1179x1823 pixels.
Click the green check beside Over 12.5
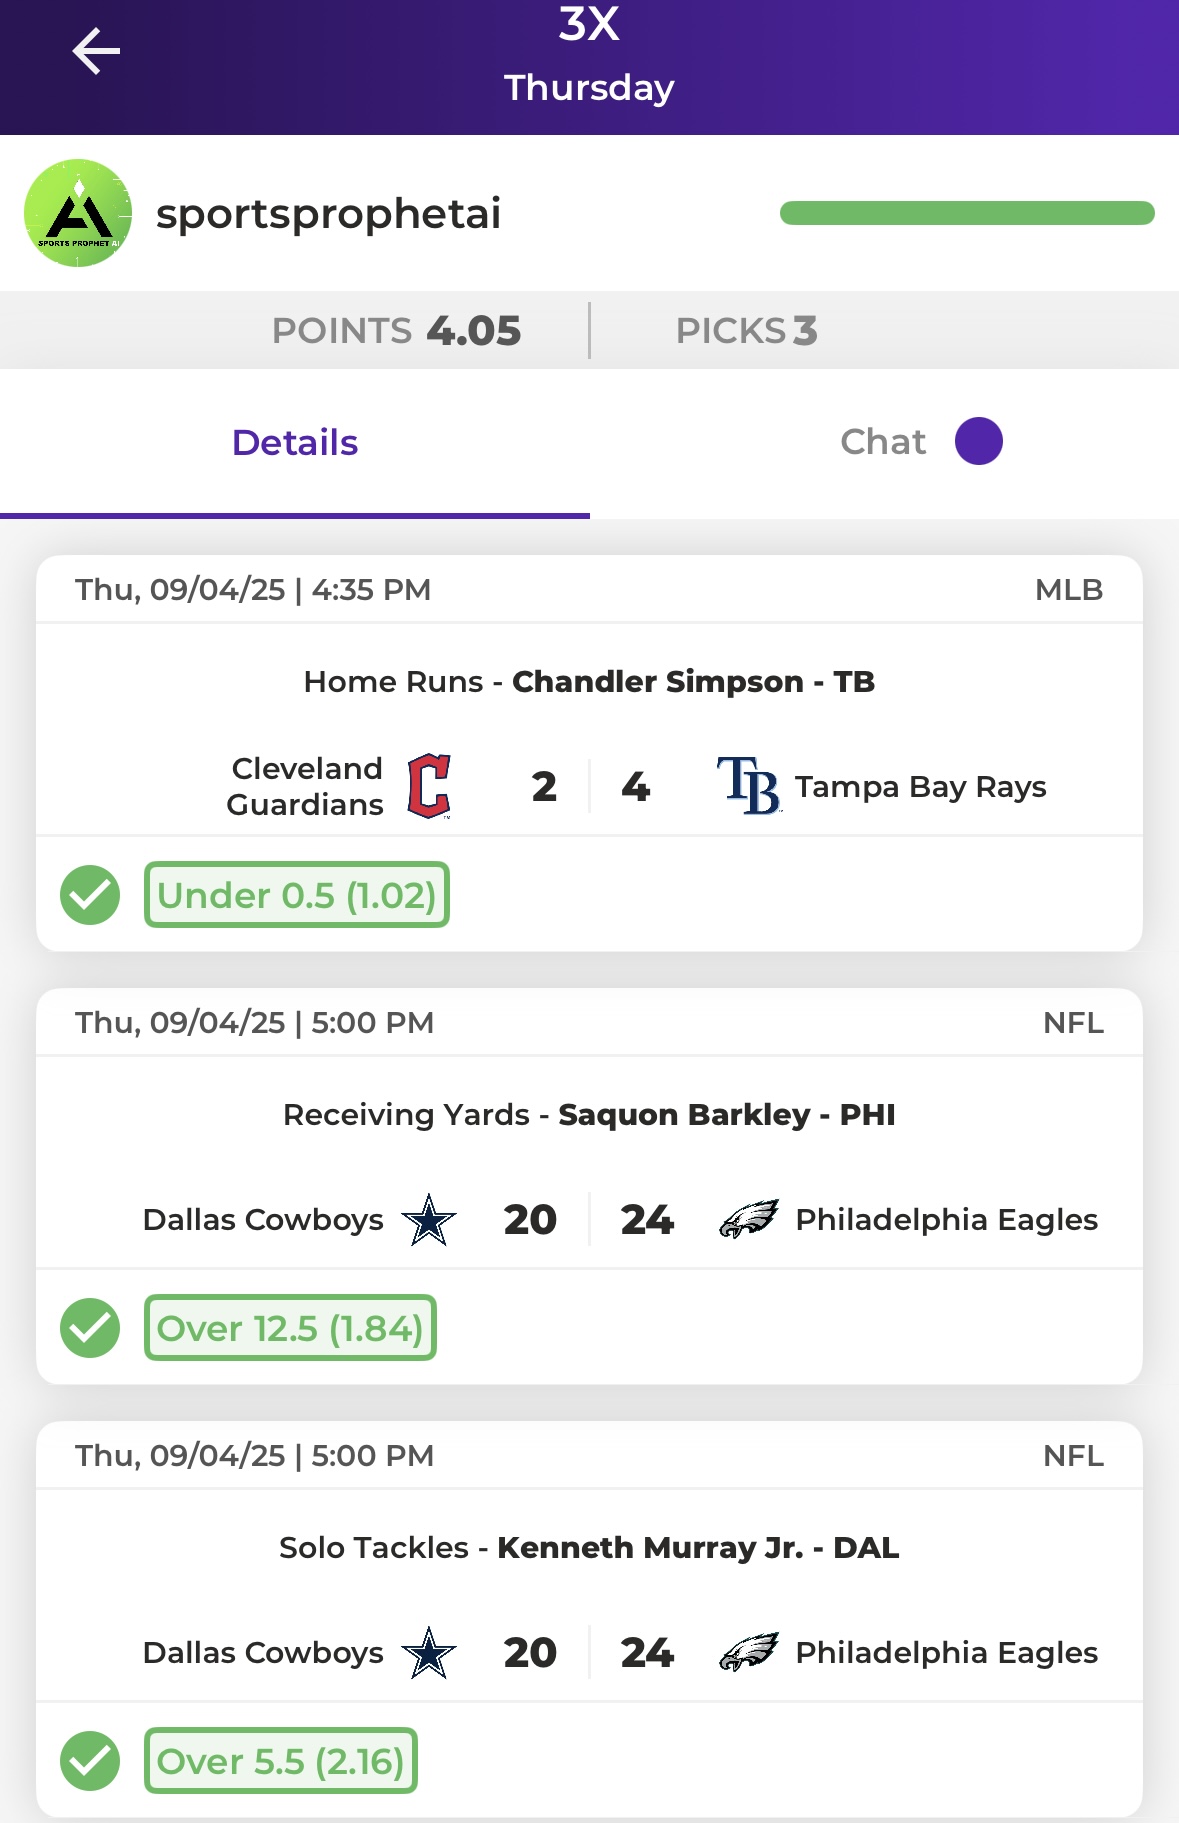tap(90, 1328)
